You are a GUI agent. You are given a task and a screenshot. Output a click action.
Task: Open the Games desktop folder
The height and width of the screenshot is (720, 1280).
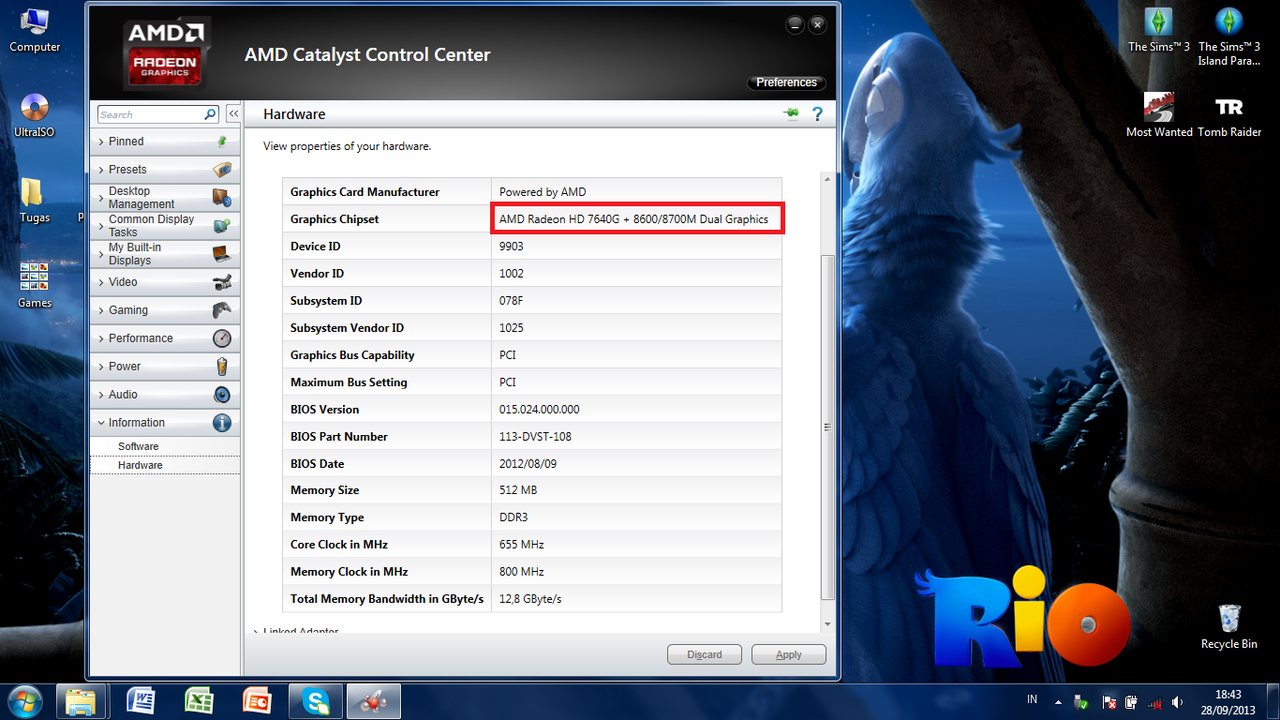pyautogui.click(x=34, y=285)
